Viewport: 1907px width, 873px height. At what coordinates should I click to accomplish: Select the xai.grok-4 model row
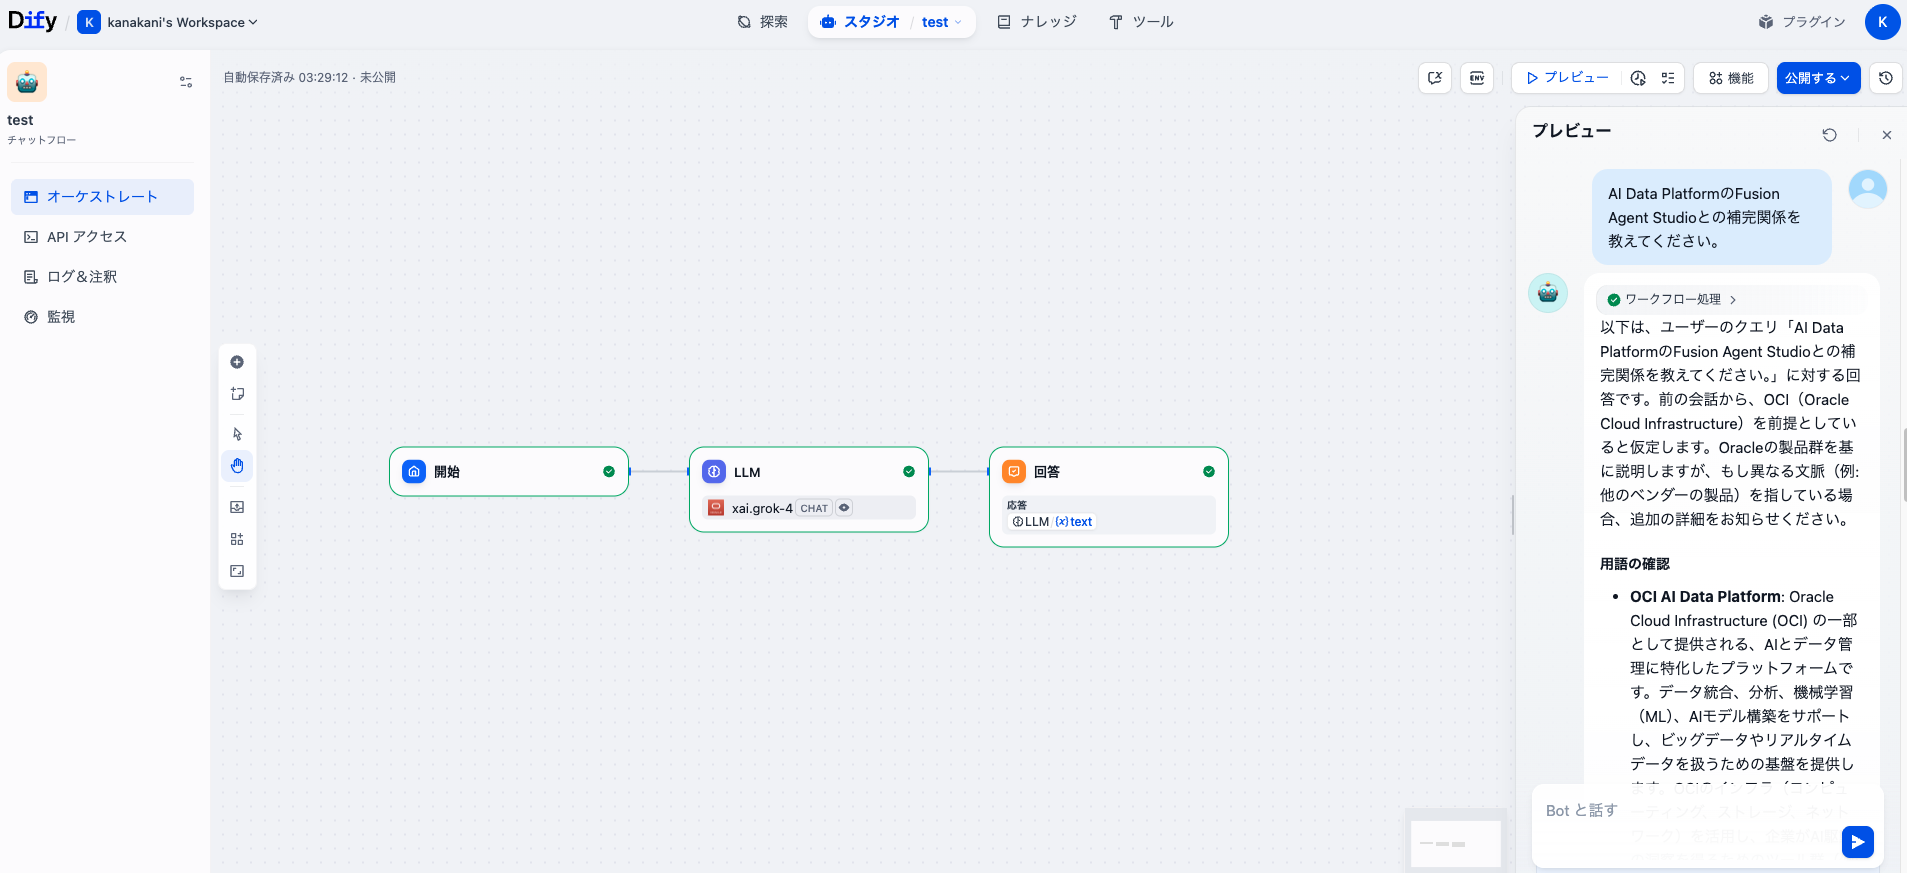(809, 508)
